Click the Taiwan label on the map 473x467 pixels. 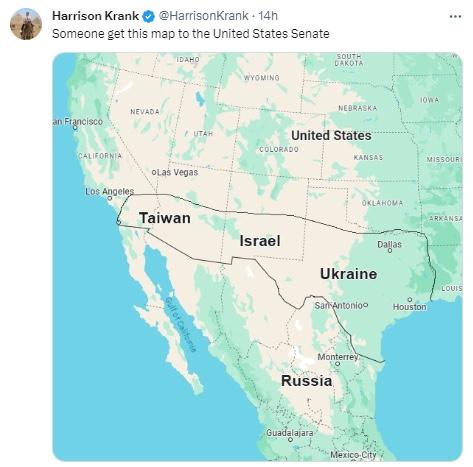click(165, 218)
